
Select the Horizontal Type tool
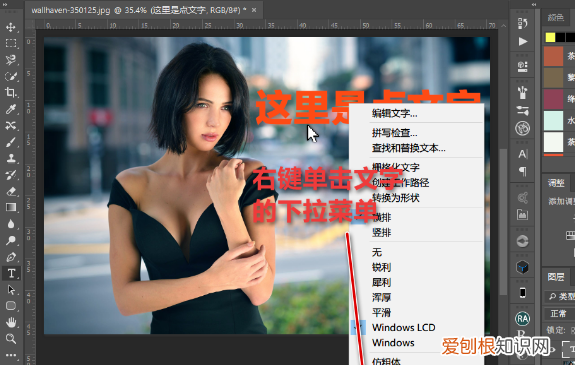coord(11,273)
